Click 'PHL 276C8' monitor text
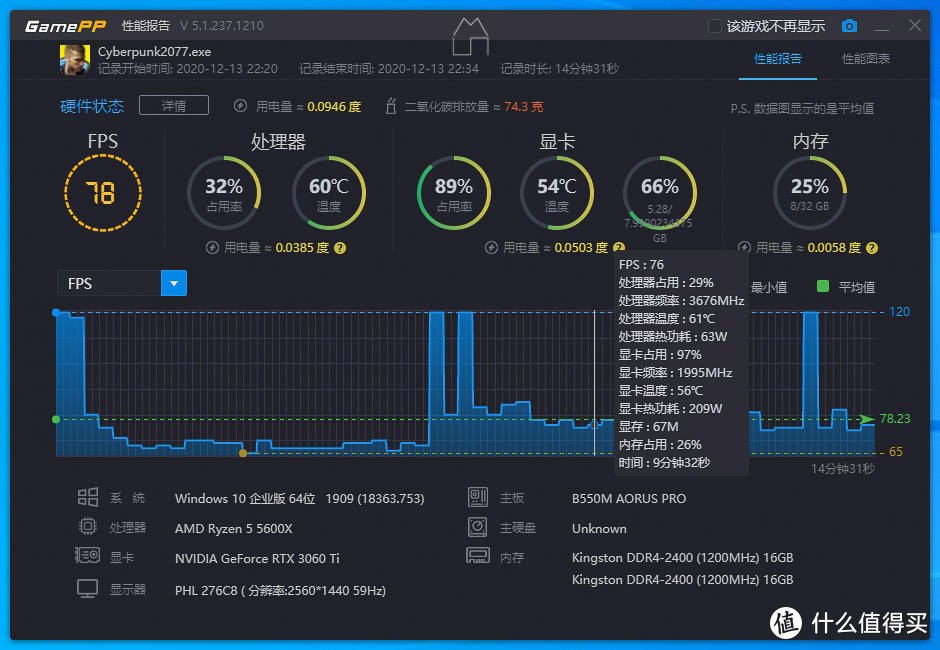 coord(206,590)
